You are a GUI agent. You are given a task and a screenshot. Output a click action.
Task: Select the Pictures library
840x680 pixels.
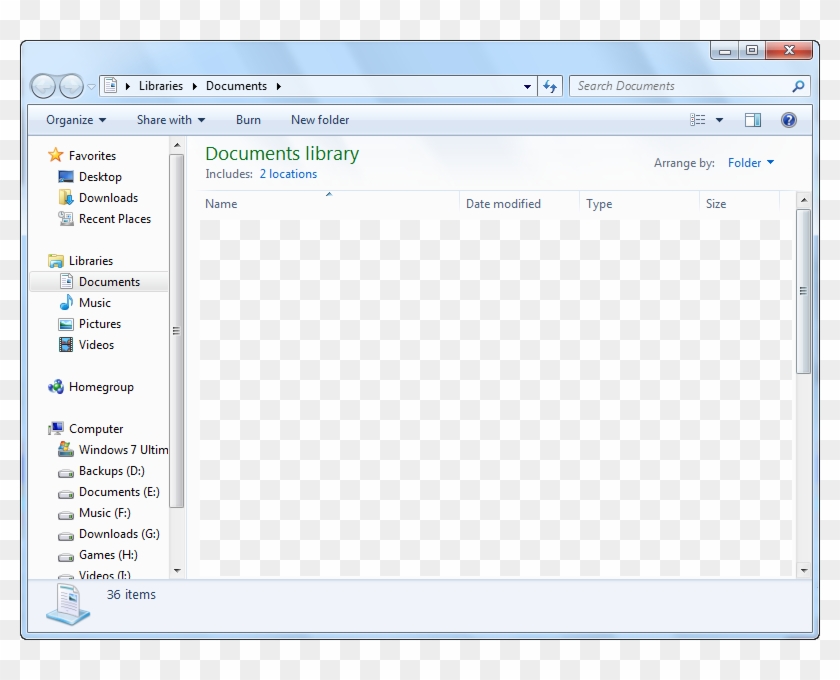click(100, 323)
